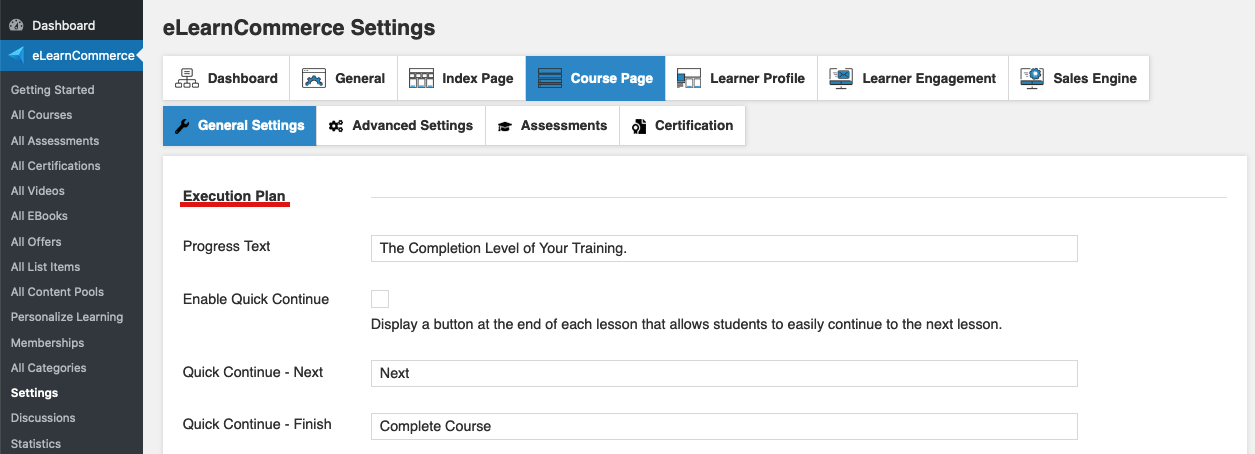This screenshot has width=1255, height=454.
Task: Focus the Quick Continue - Next field
Action: pyautogui.click(x=724, y=373)
